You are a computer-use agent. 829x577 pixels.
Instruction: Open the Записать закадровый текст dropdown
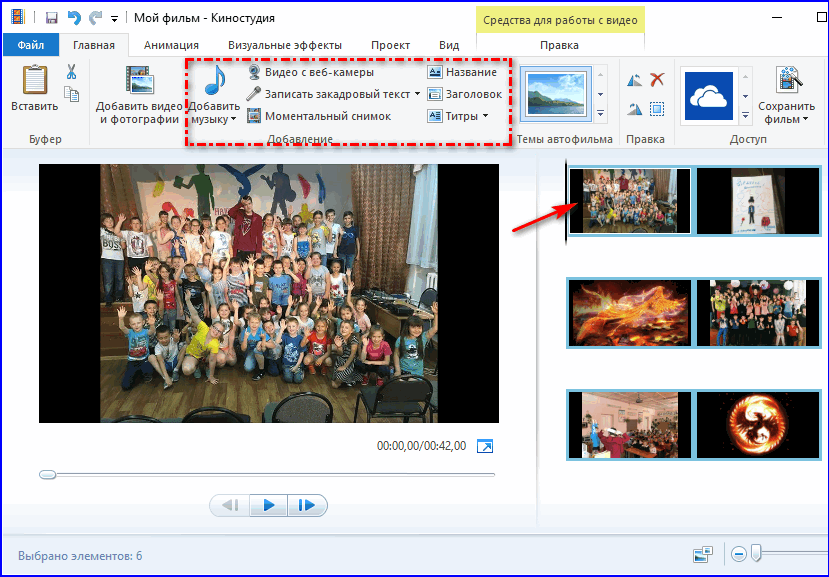[417, 94]
